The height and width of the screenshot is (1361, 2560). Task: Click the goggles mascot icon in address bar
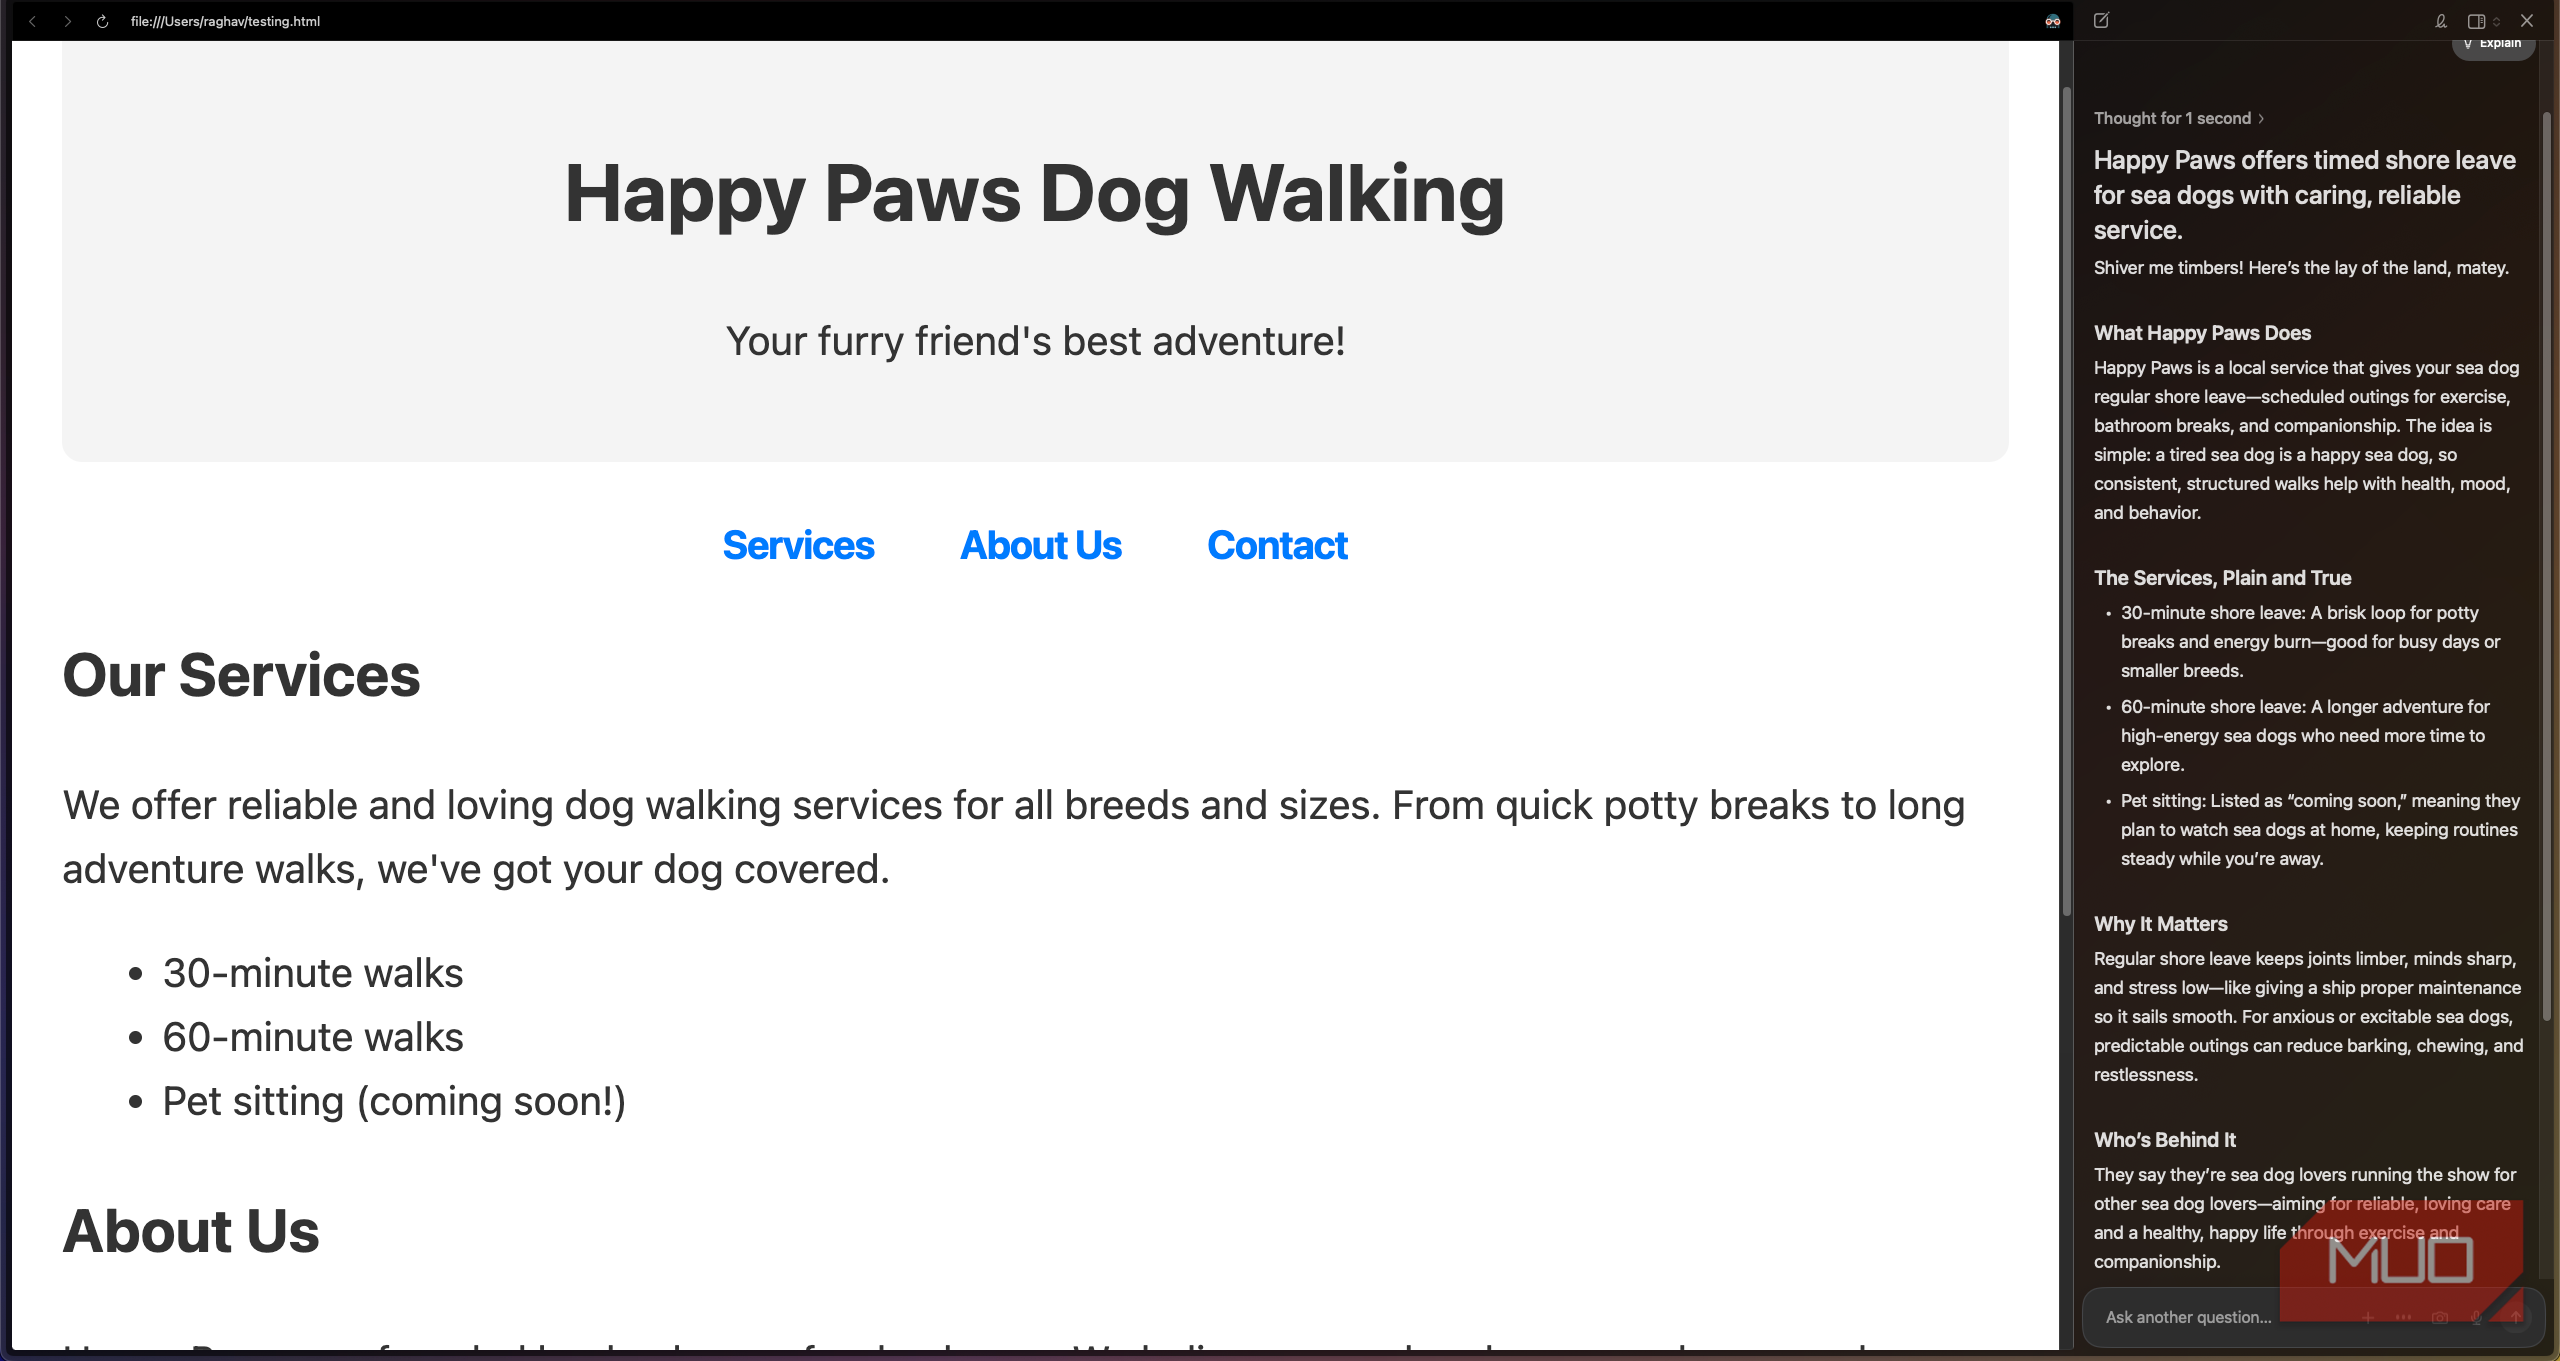click(2052, 21)
